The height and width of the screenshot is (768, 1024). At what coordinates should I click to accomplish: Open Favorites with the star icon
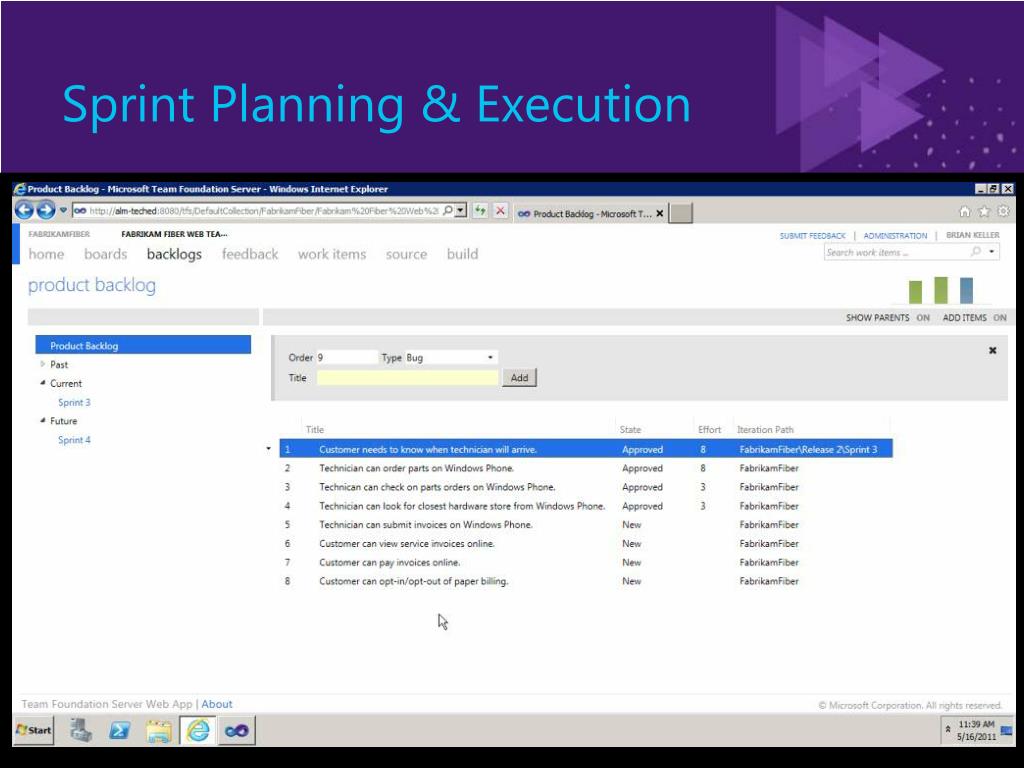[x=984, y=211]
